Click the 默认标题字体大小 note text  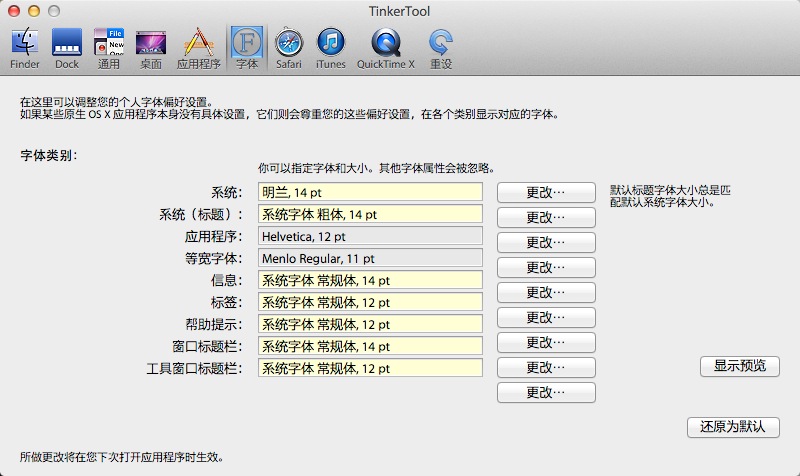[x=670, y=196]
